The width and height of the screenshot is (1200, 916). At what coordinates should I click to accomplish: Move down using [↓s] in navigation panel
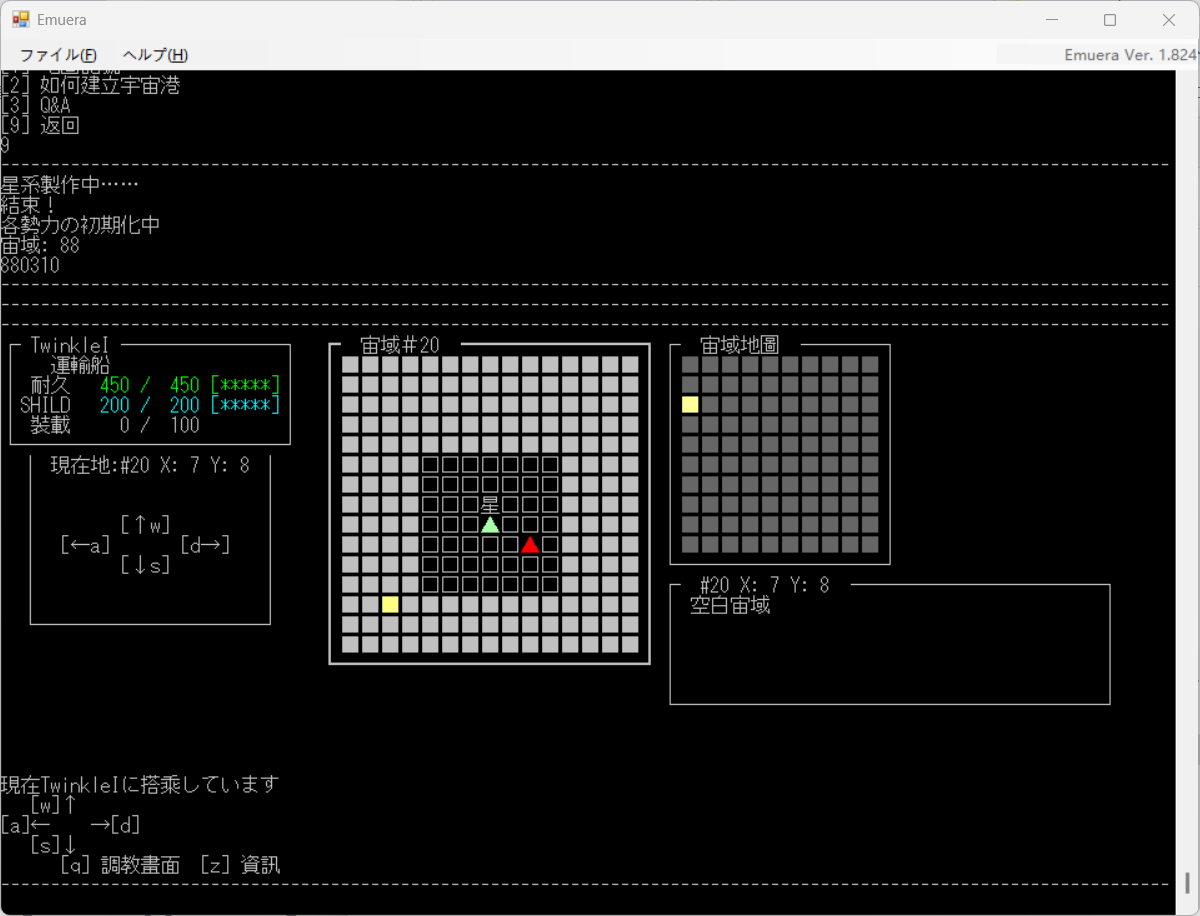pos(145,564)
